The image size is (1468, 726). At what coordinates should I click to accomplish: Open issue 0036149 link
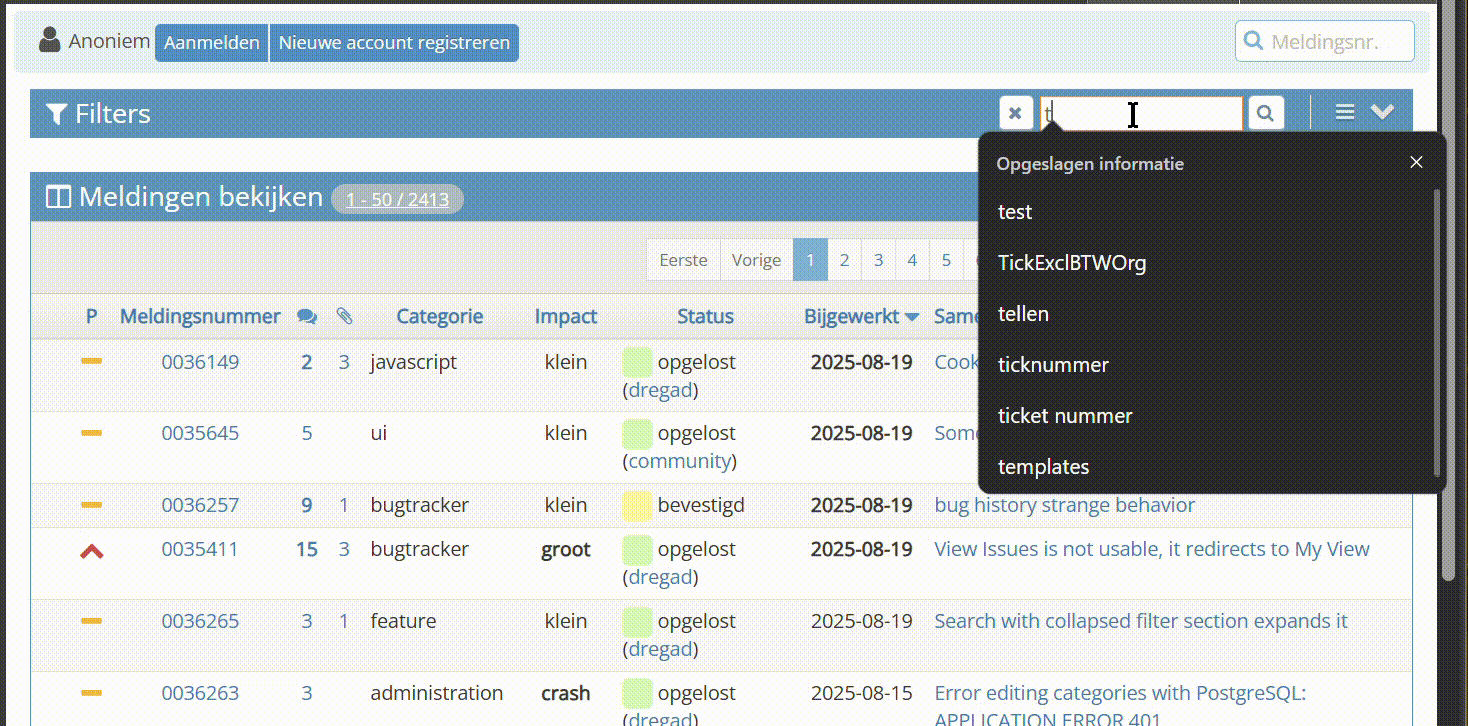(x=200, y=362)
